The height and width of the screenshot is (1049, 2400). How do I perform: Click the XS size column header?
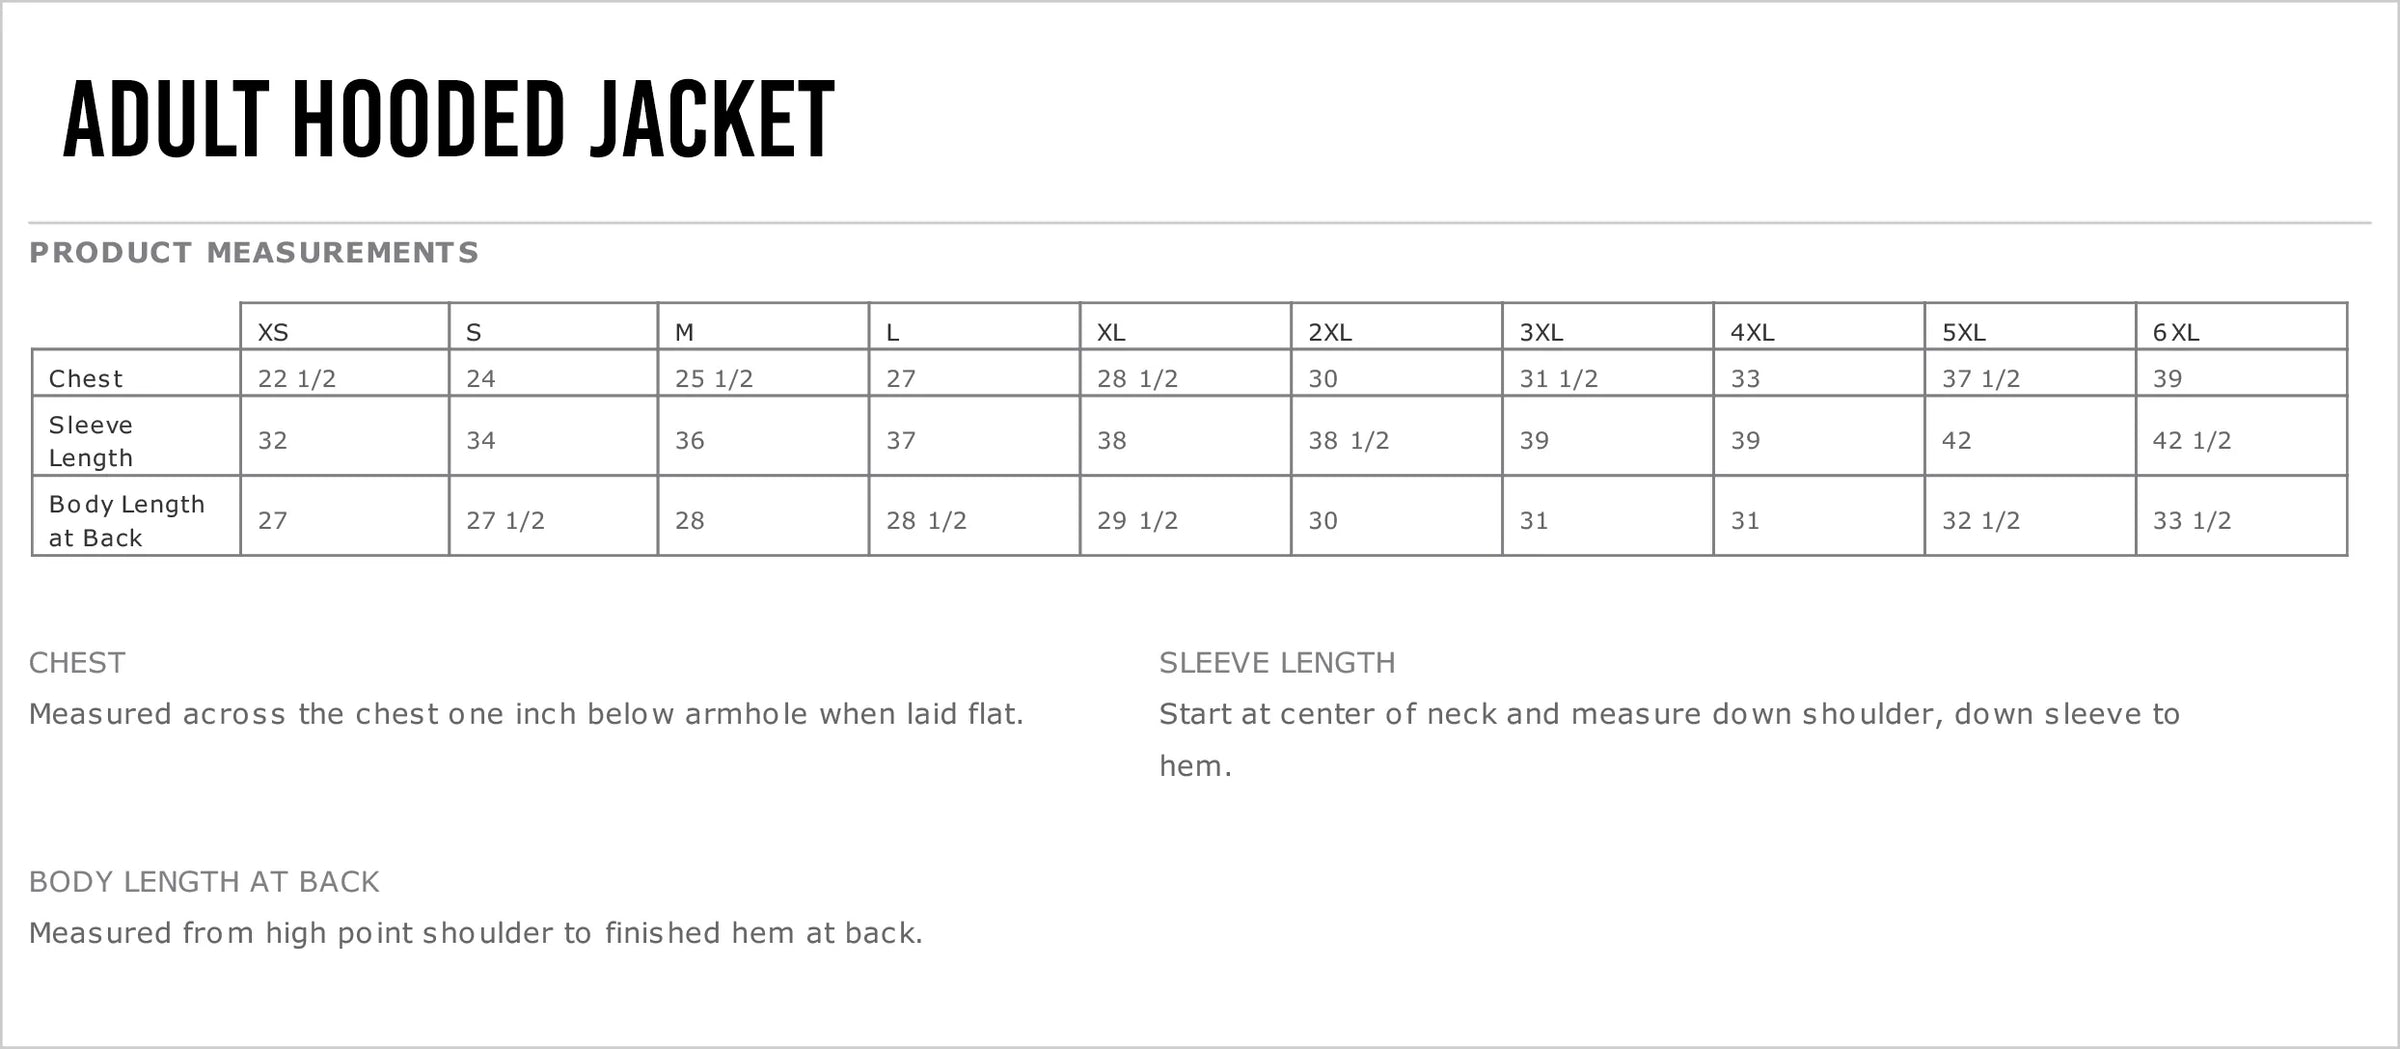pyautogui.click(x=273, y=332)
